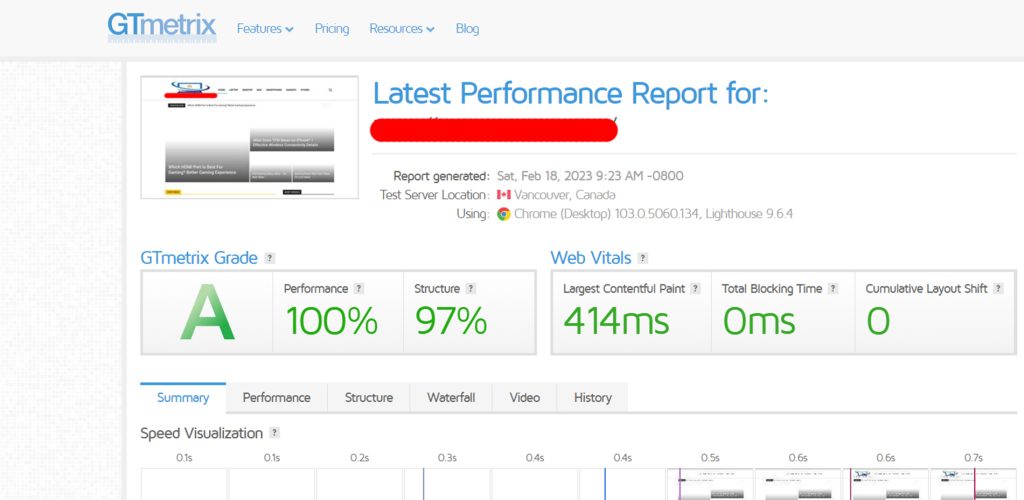Open the Features dropdown menu
Viewport: 1024px width, 500px height.
tap(265, 29)
